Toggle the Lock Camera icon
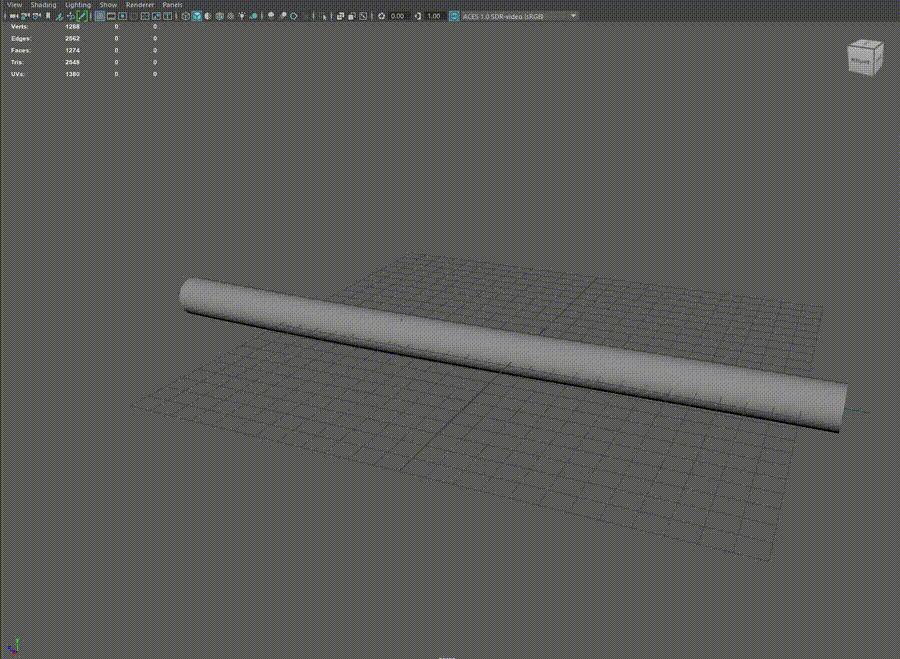900x659 pixels. [25, 16]
